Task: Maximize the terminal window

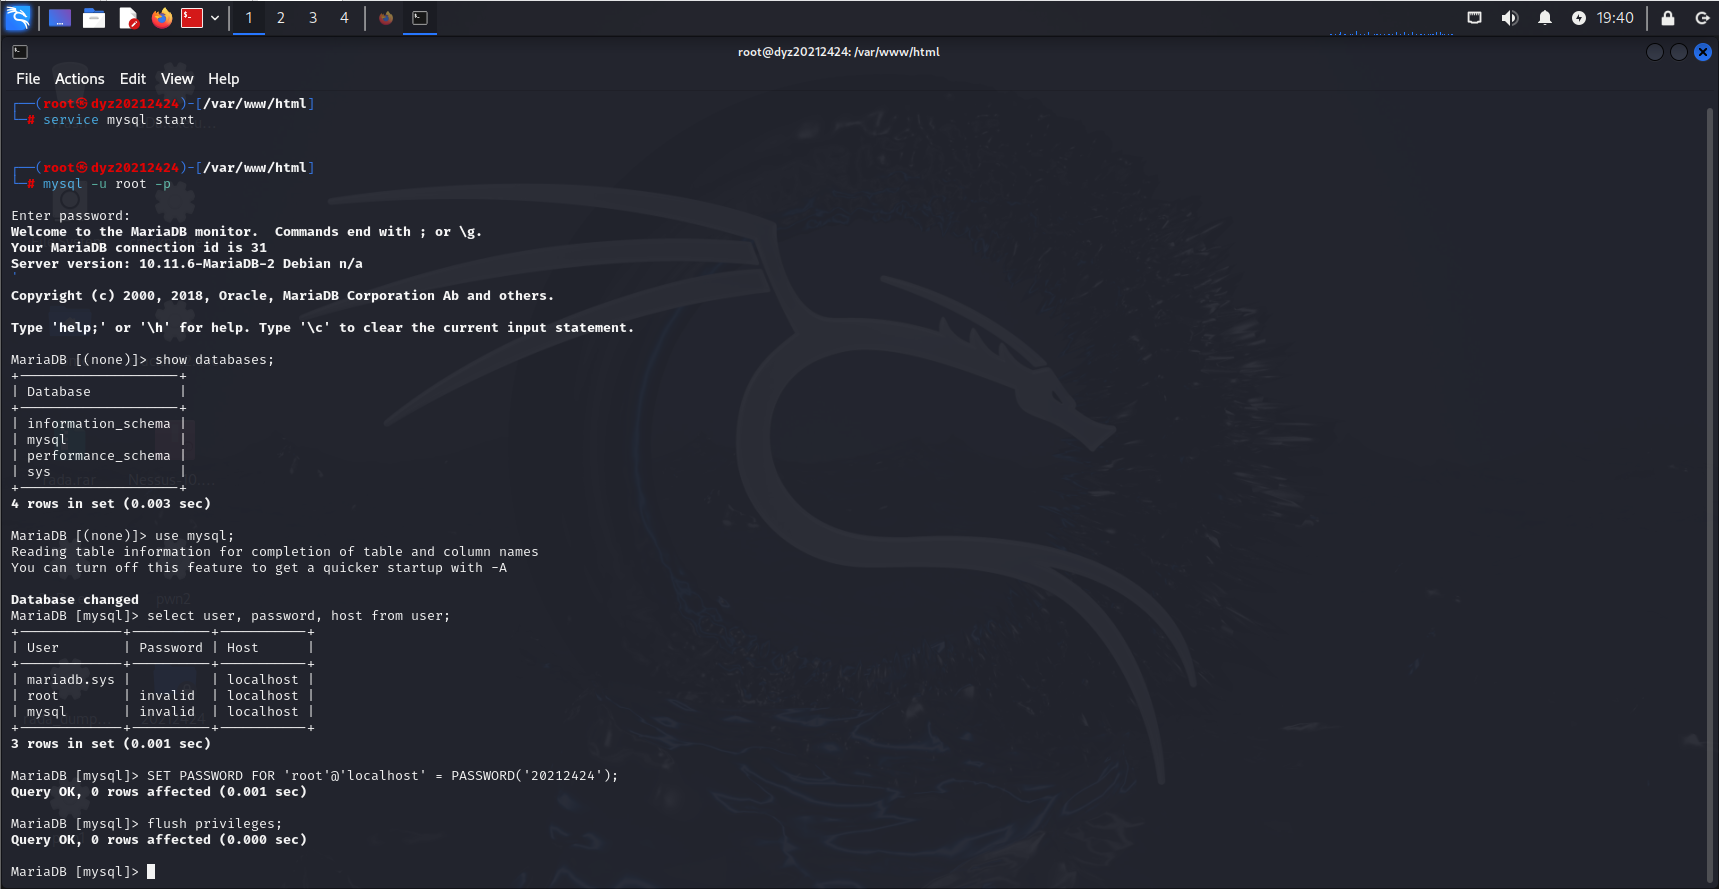Action: [1679, 52]
